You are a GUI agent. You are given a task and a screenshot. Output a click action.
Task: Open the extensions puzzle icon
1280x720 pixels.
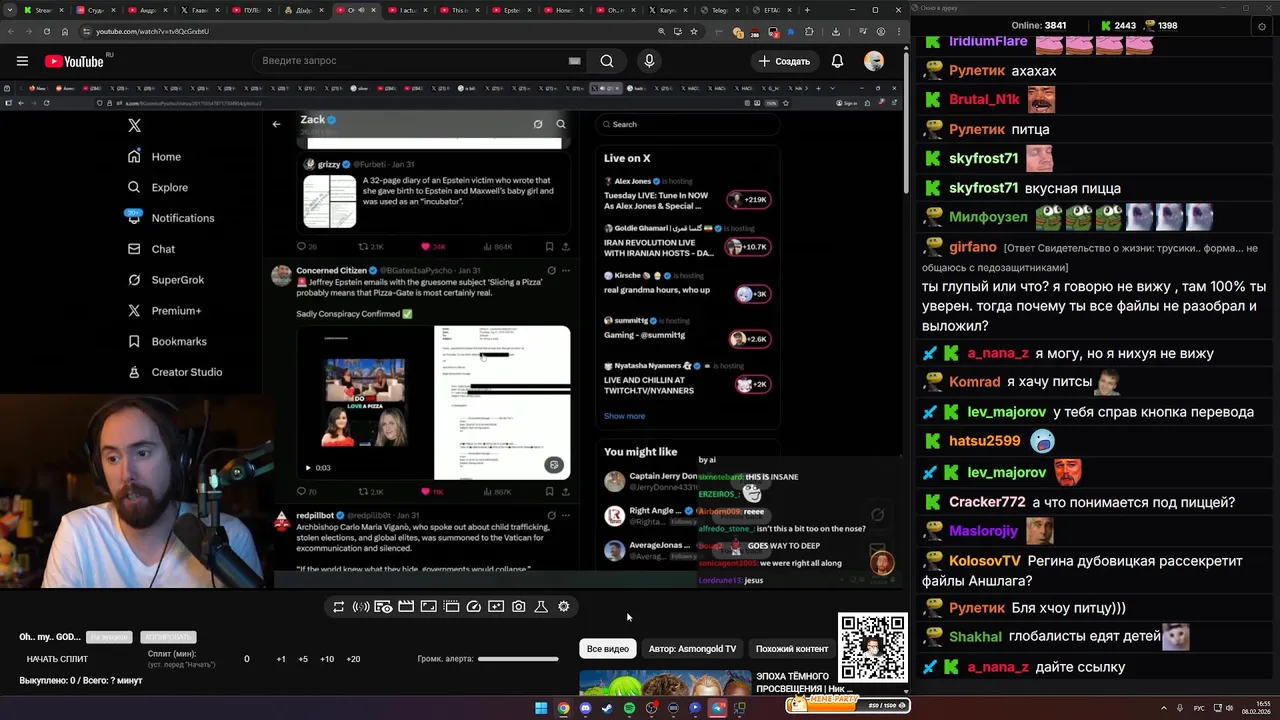809,32
